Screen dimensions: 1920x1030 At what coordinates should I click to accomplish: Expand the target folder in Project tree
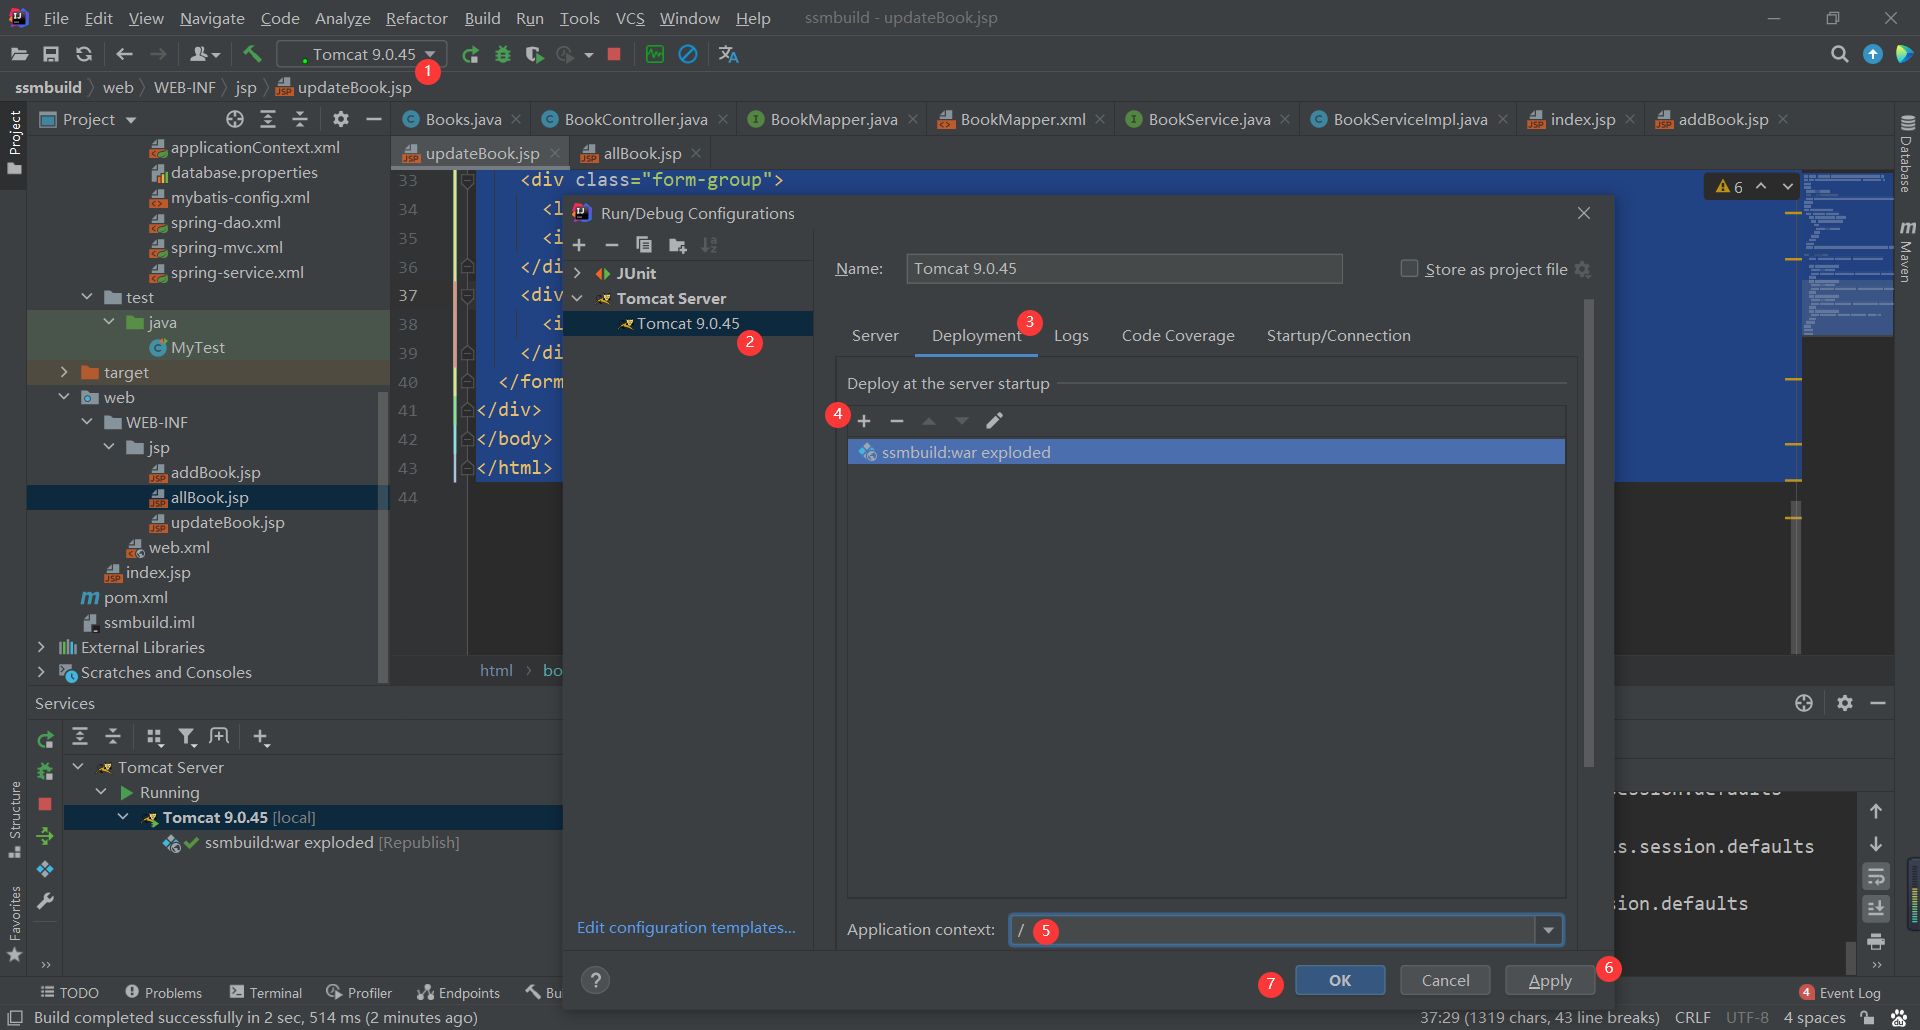pos(64,372)
